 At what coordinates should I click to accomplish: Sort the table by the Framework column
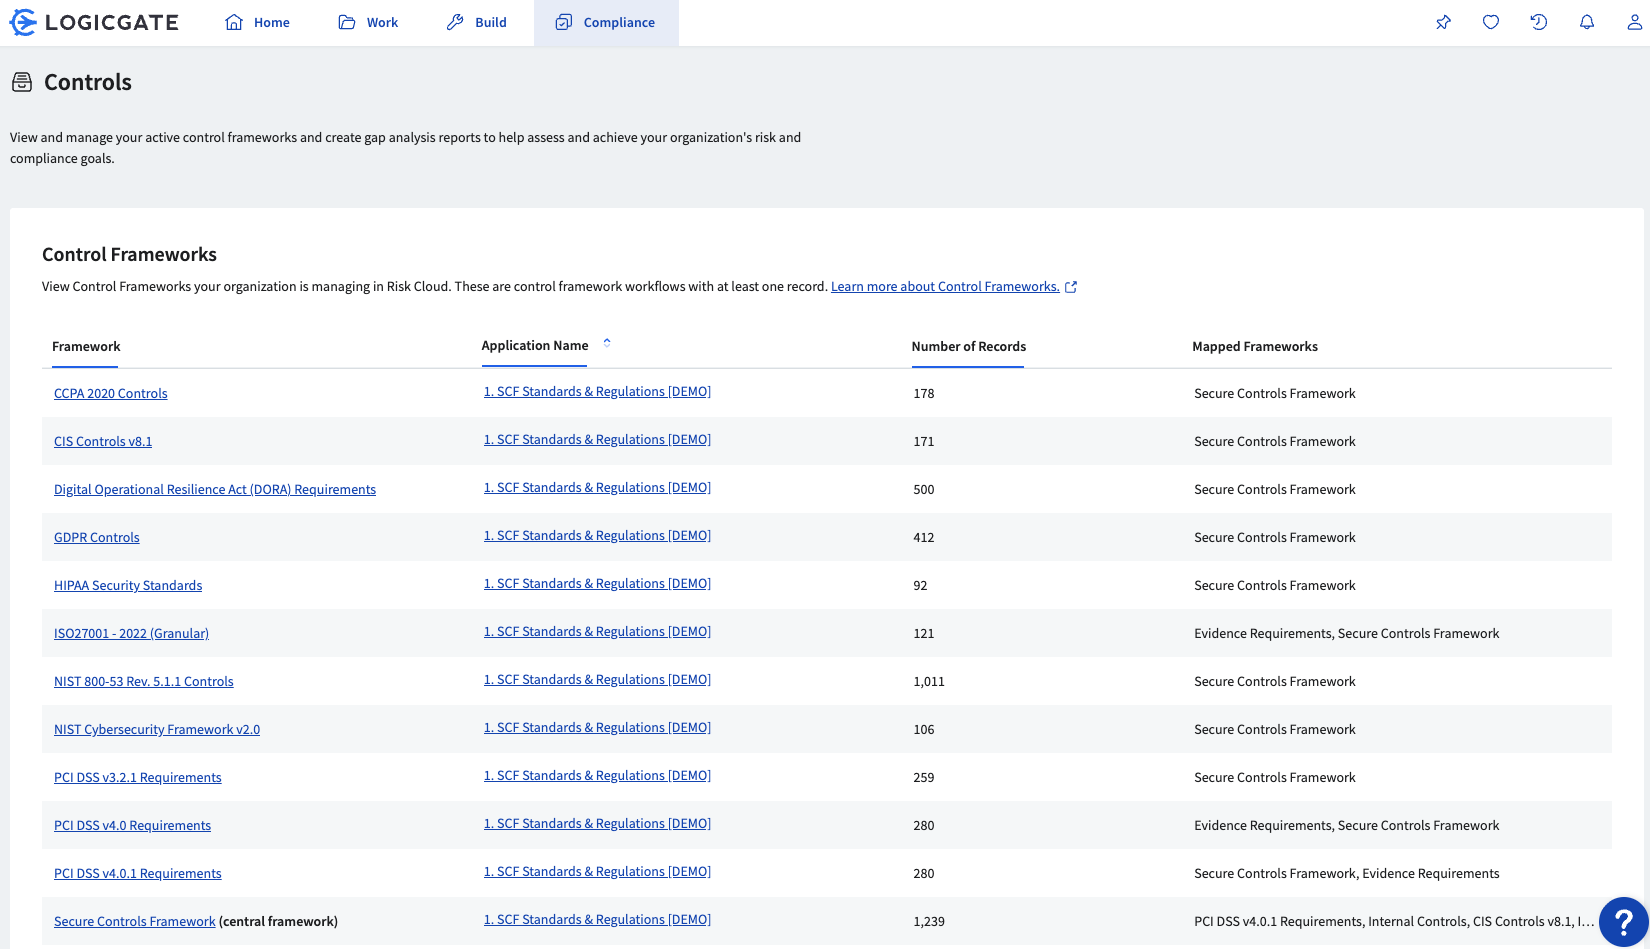coord(85,347)
